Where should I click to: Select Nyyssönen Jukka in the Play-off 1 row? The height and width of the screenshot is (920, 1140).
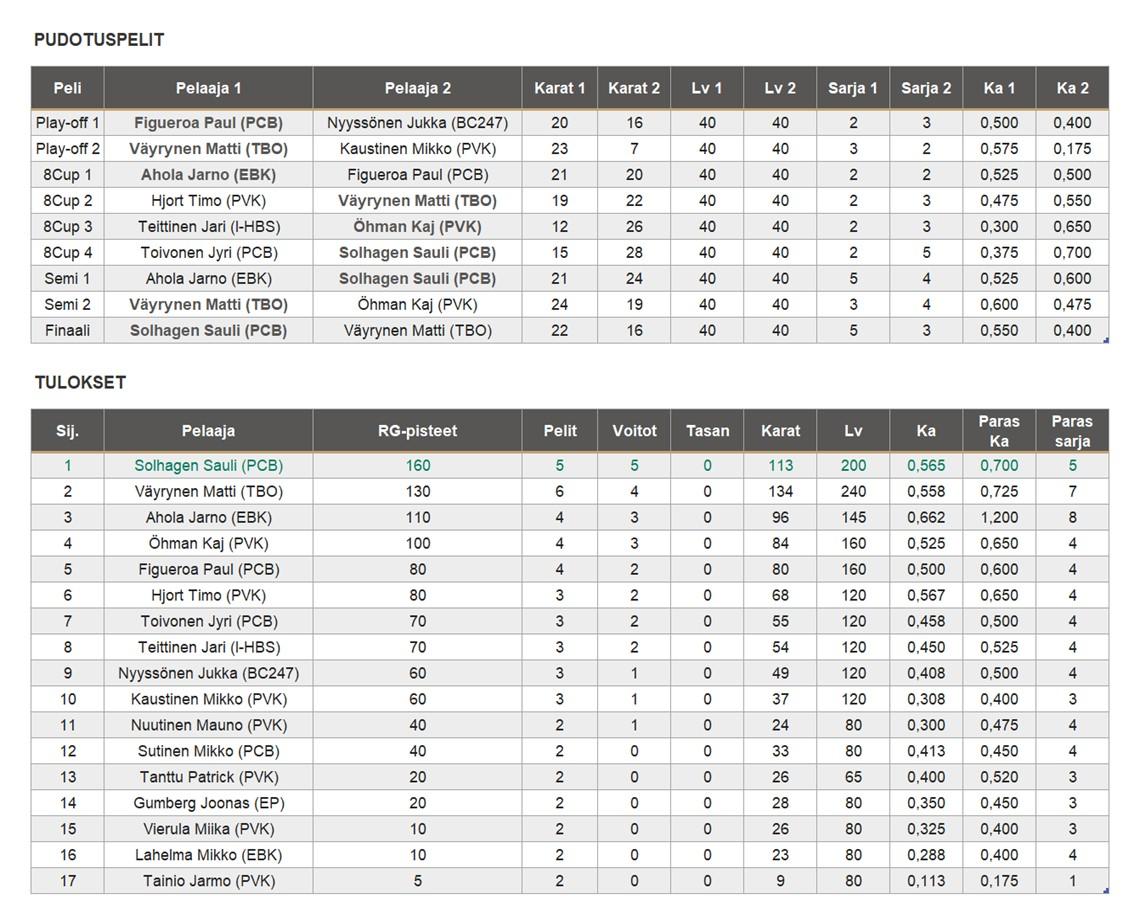(x=417, y=123)
